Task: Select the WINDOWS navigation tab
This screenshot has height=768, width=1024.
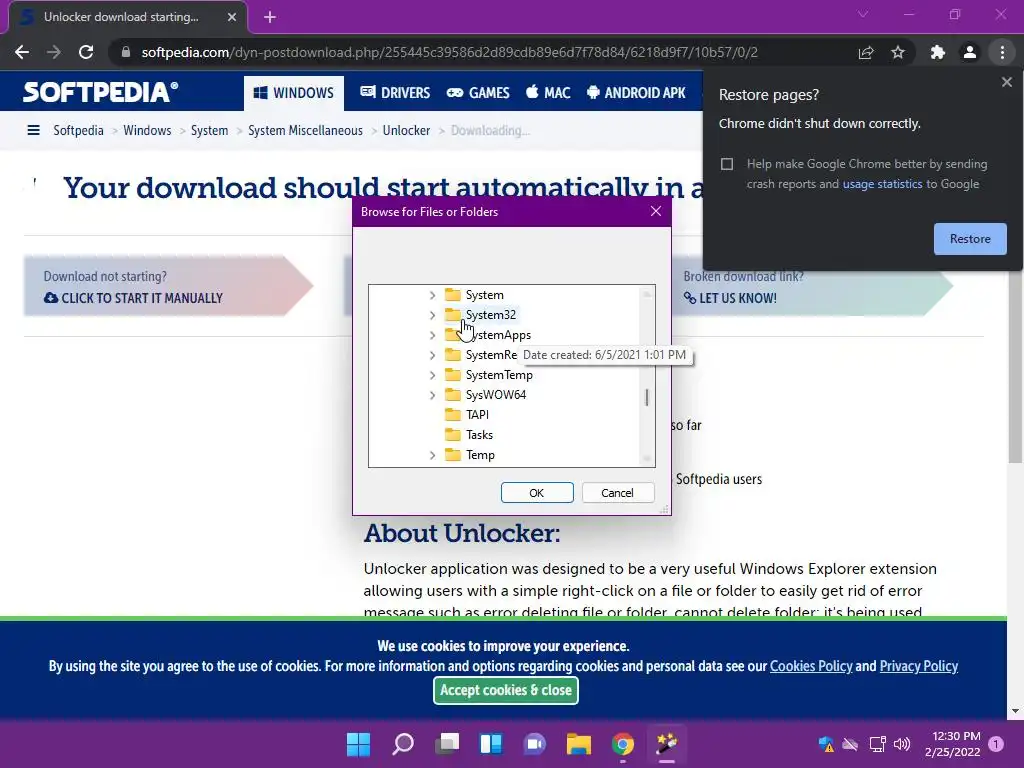Action: click(x=293, y=93)
